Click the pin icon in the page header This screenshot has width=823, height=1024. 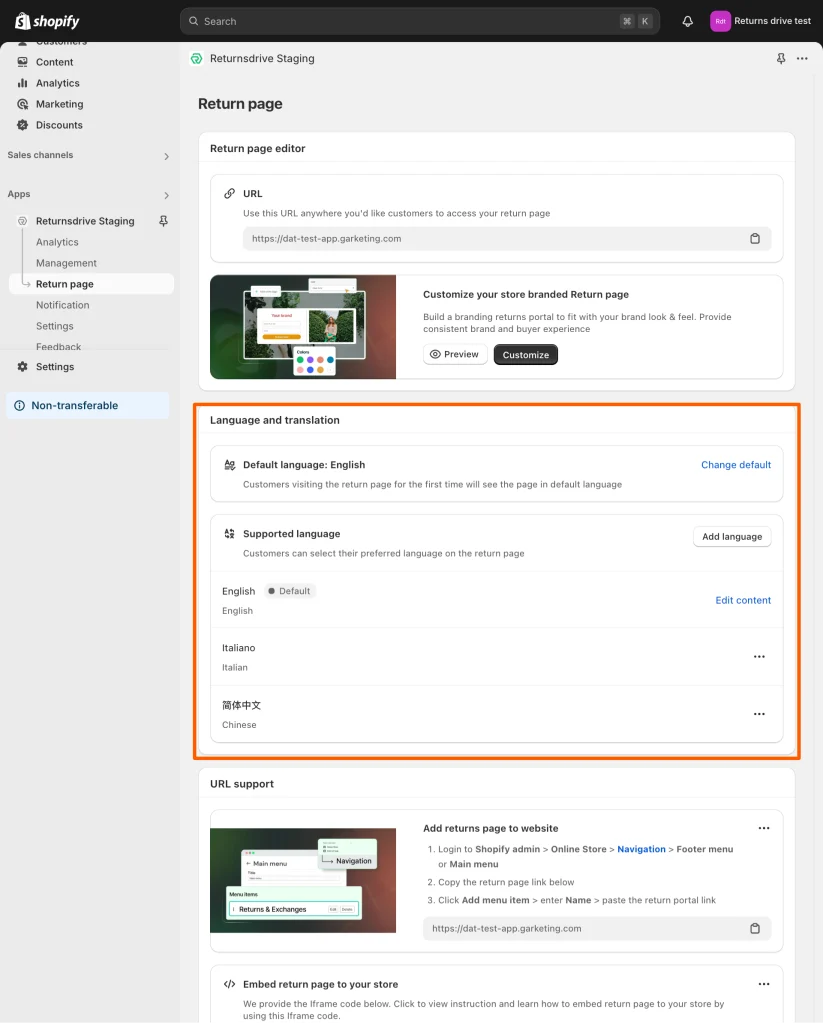coord(779,59)
